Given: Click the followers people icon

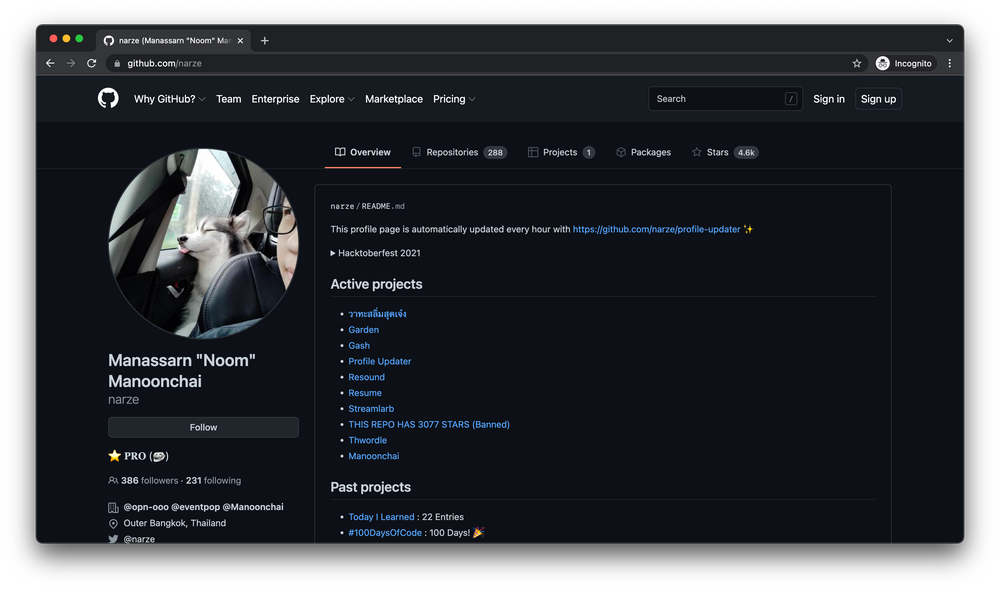Looking at the screenshot, I should tap(113, 479).
